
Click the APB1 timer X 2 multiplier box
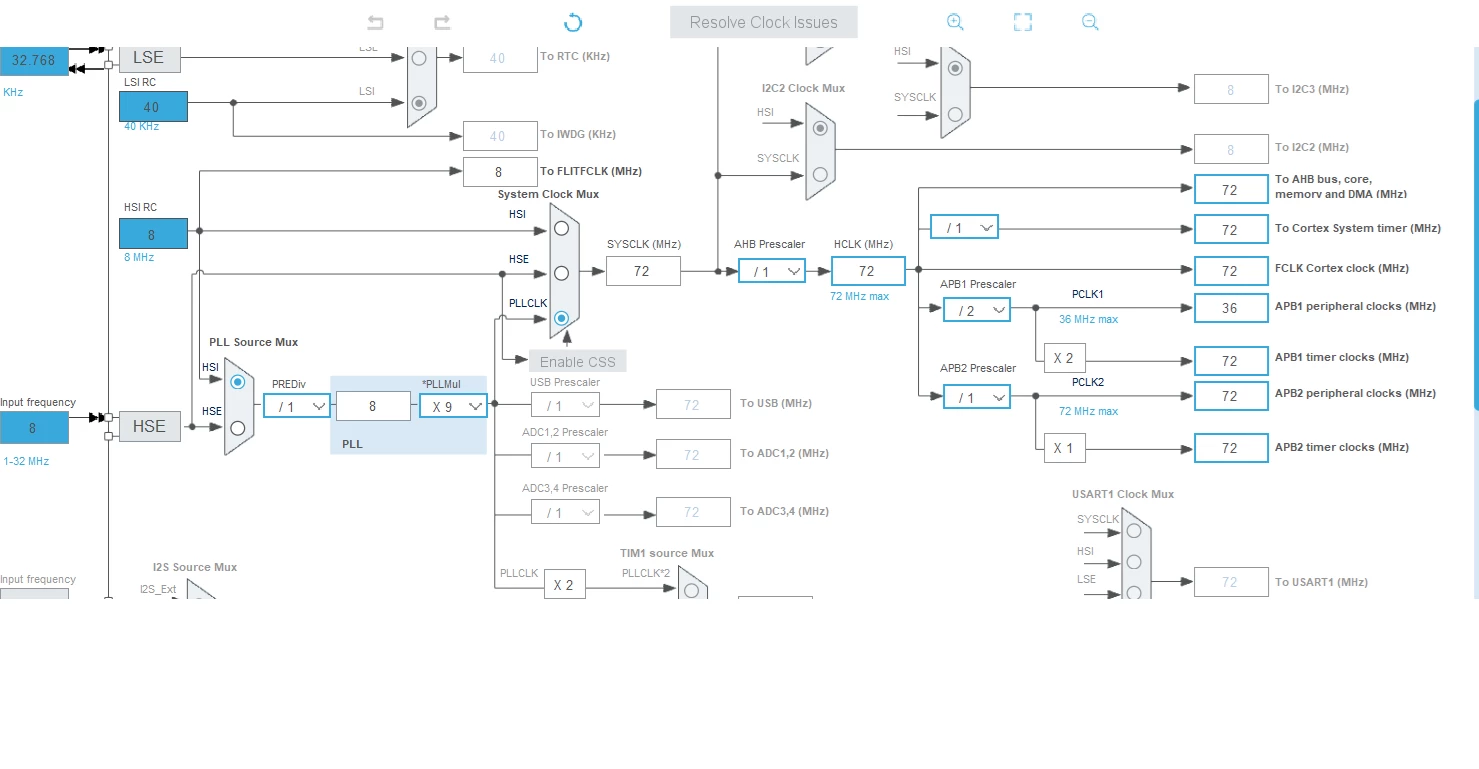point(1064,358)
